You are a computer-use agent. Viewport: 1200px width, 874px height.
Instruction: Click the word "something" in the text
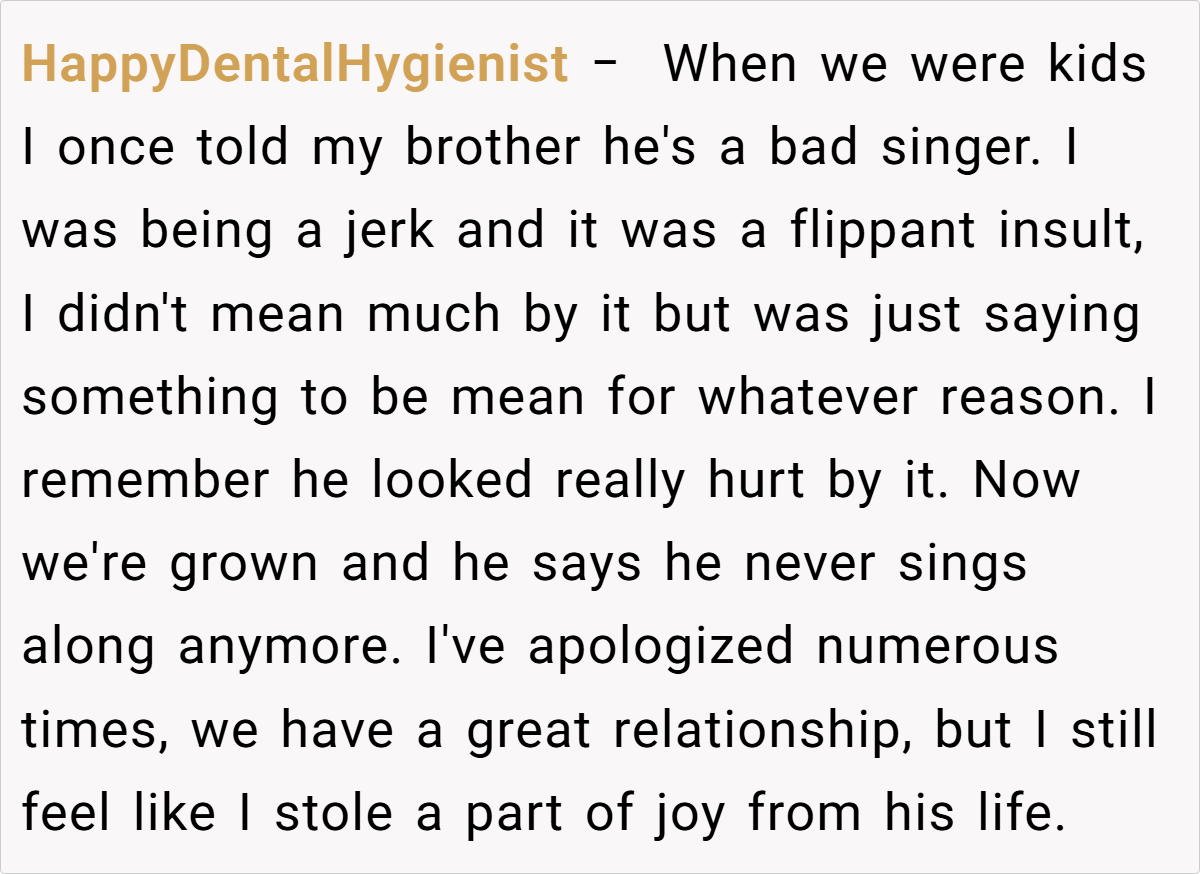(150, 398)
